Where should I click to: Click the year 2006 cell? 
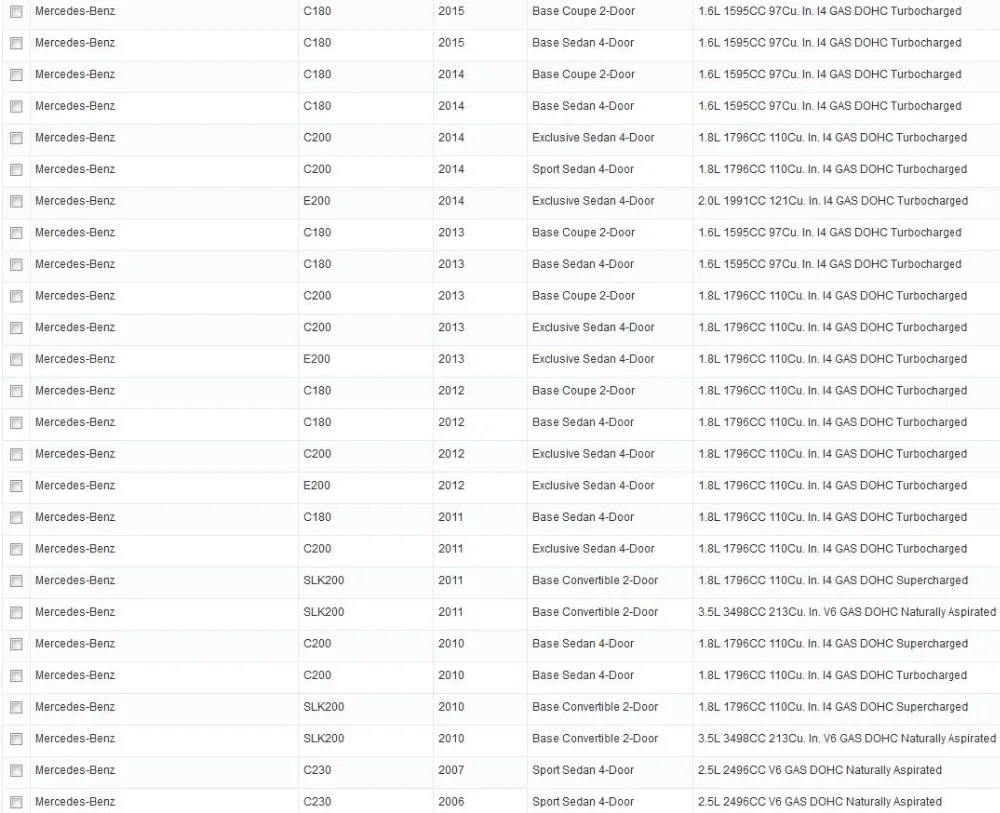coord(451,802)
